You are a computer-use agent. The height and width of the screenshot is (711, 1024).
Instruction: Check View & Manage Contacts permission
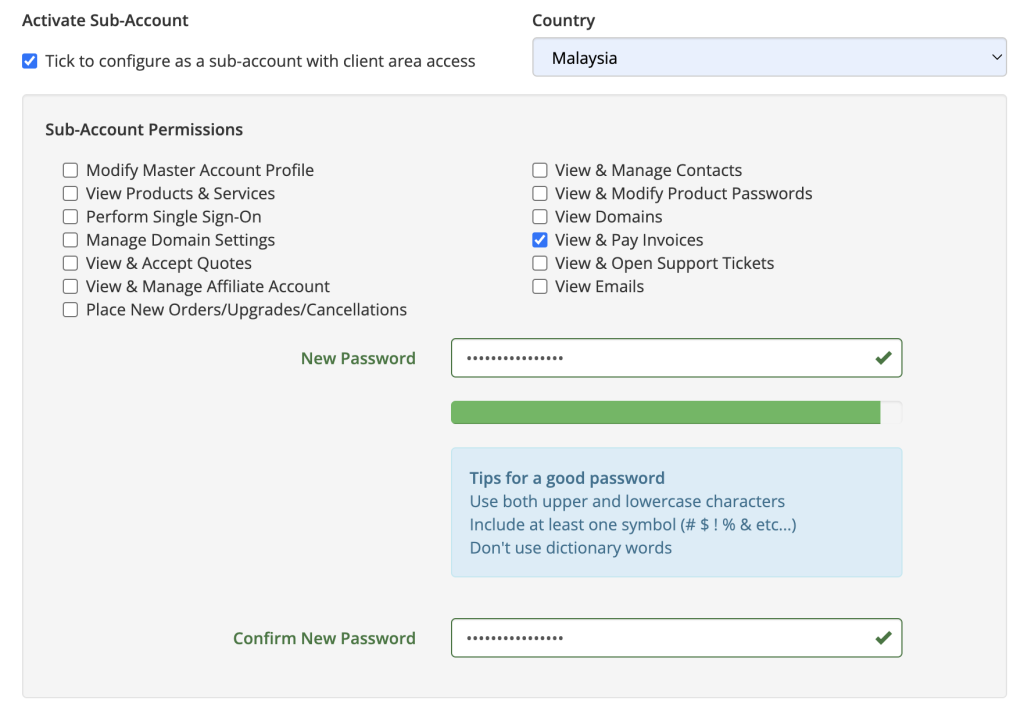click(539, 170)
